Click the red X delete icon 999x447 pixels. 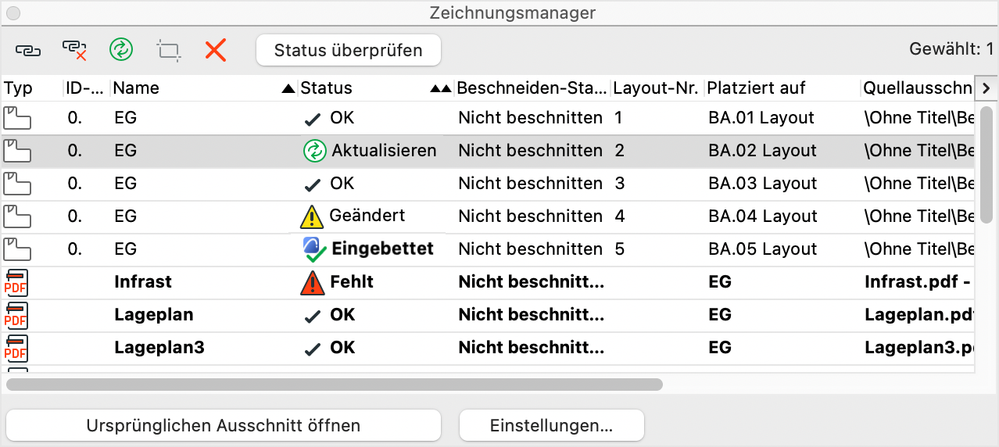[x=215, y=49]
